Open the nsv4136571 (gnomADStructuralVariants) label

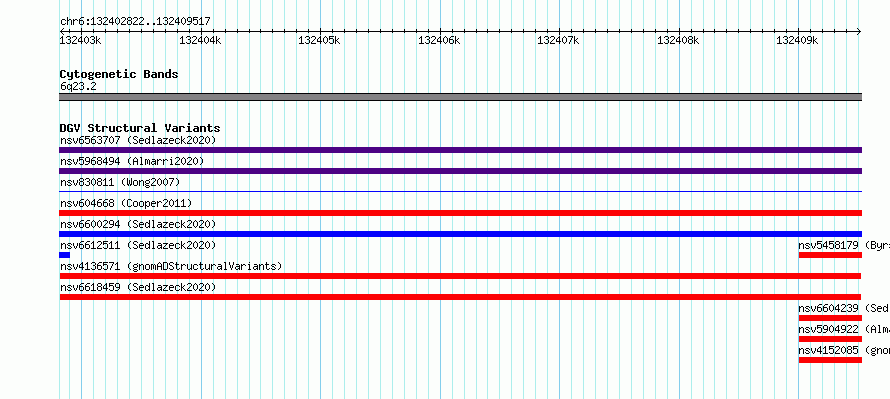point(171,266)
